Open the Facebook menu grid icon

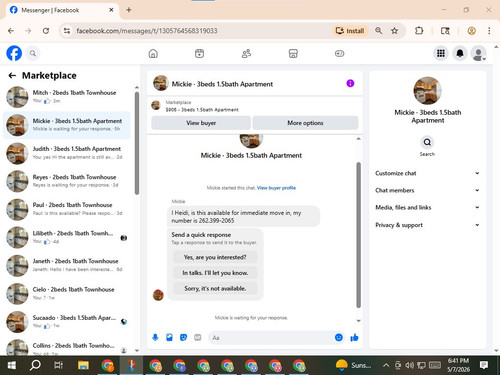click(441, 53)
